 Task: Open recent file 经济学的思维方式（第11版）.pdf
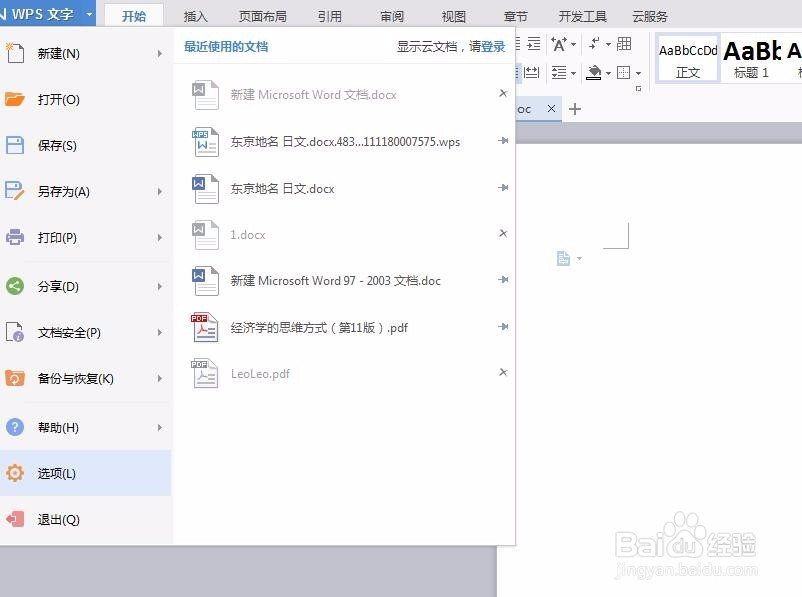click(319, 328)
